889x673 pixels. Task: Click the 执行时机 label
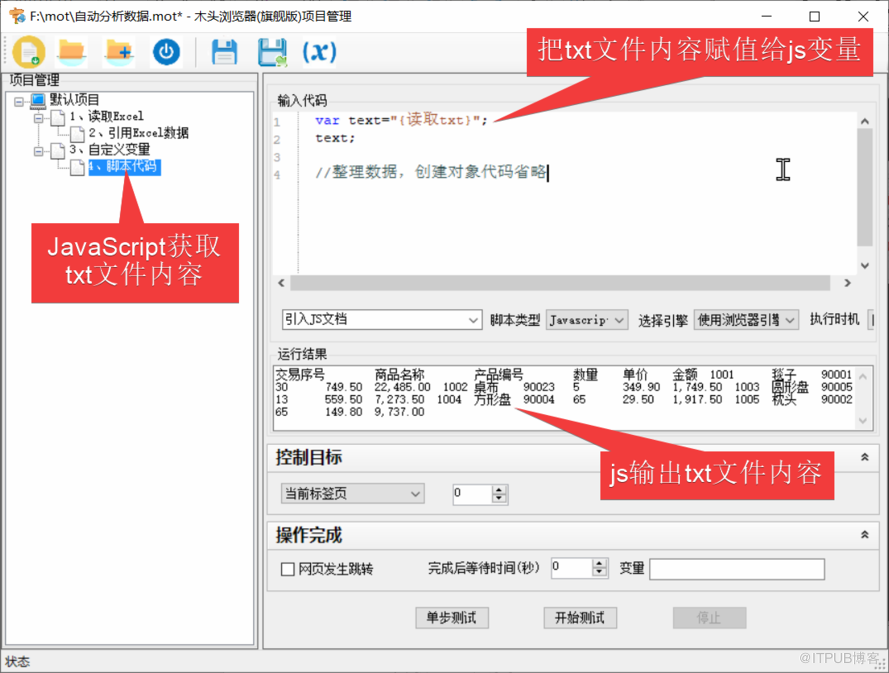[834, 319]
